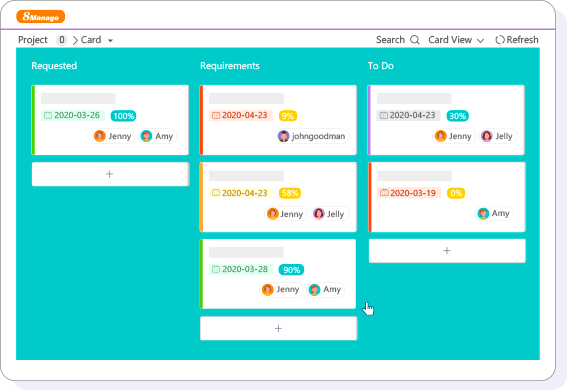Open the card dated 2020-03-28

pos(278,274)
